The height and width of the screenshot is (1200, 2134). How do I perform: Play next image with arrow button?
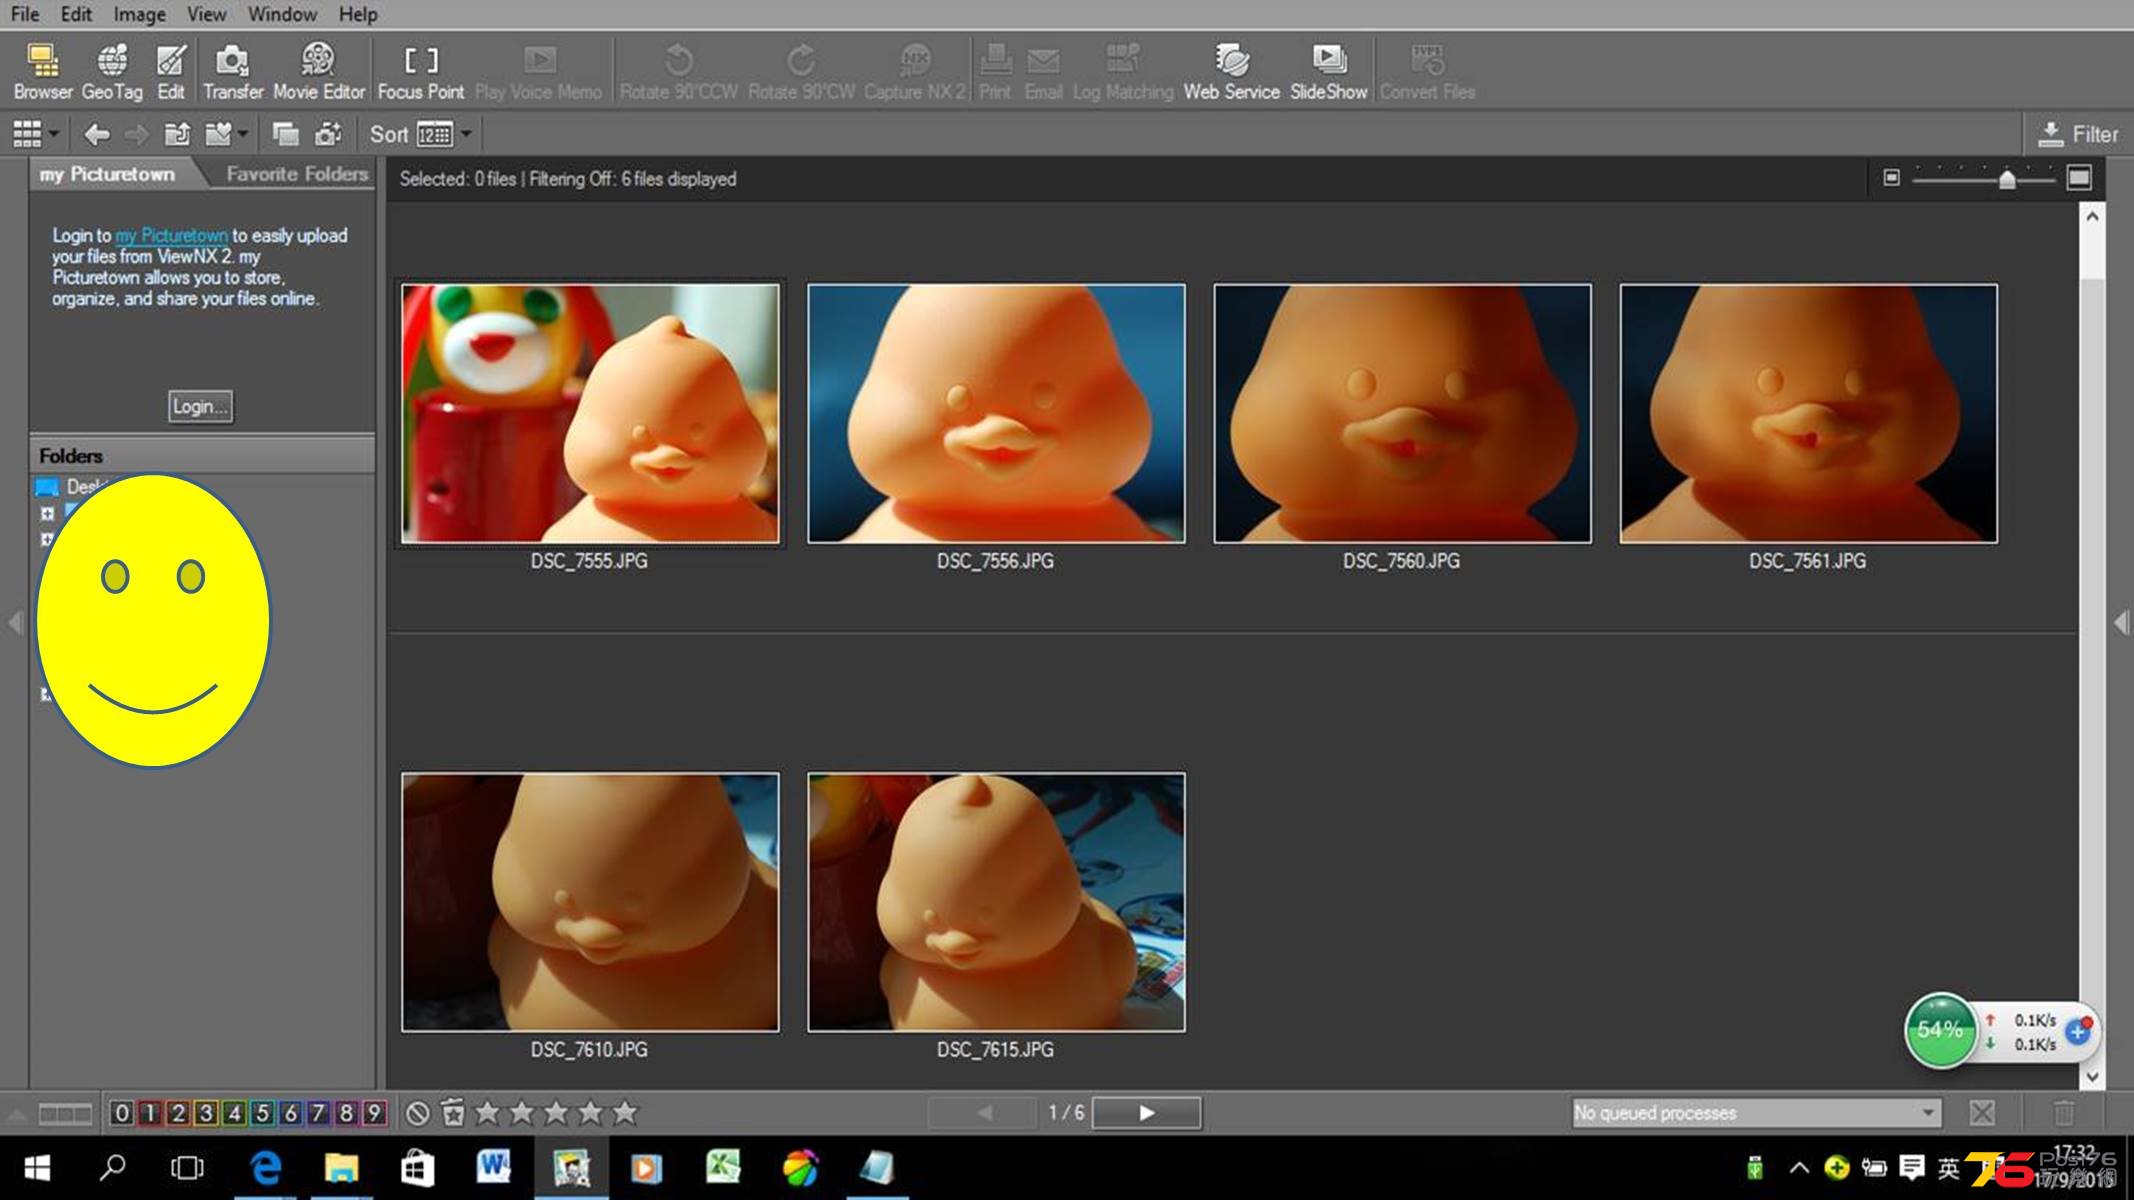tap(1146, 1113)
